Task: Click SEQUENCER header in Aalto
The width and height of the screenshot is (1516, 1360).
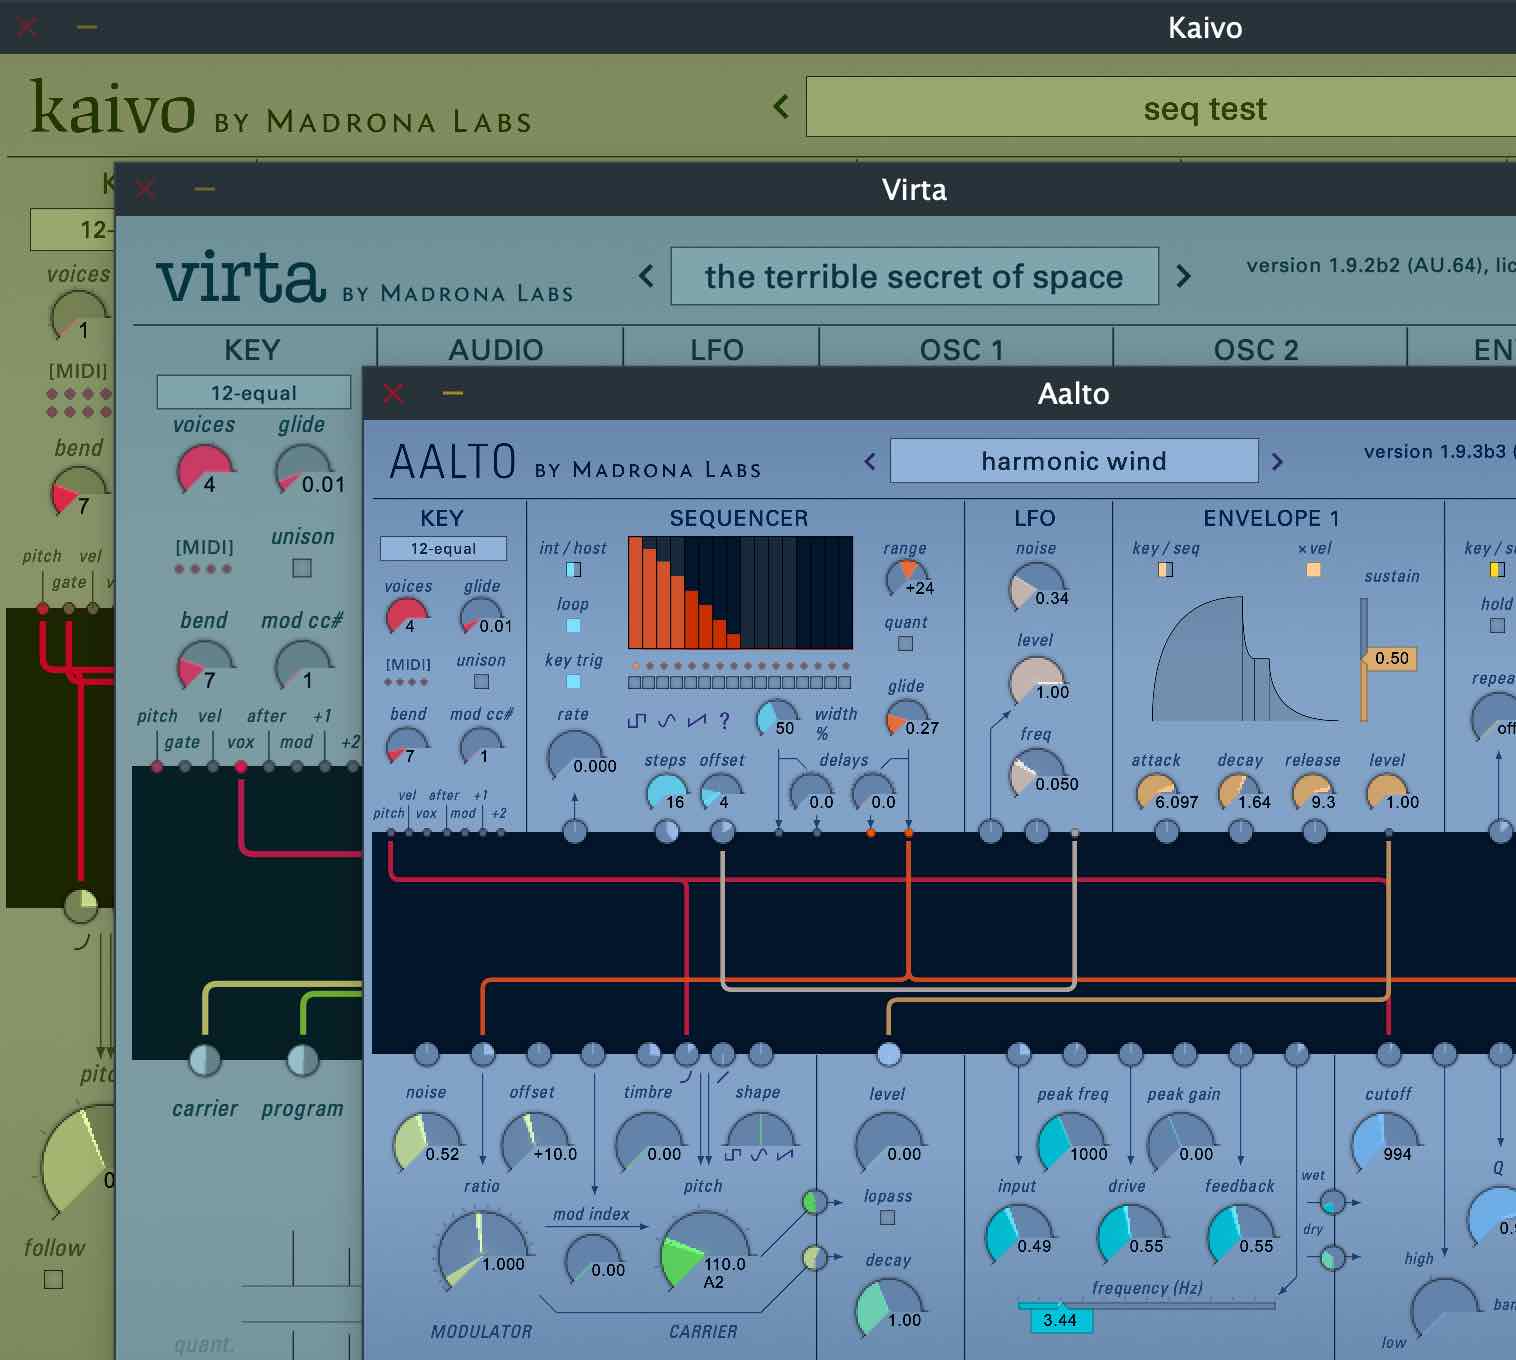Action: [739, 518]
